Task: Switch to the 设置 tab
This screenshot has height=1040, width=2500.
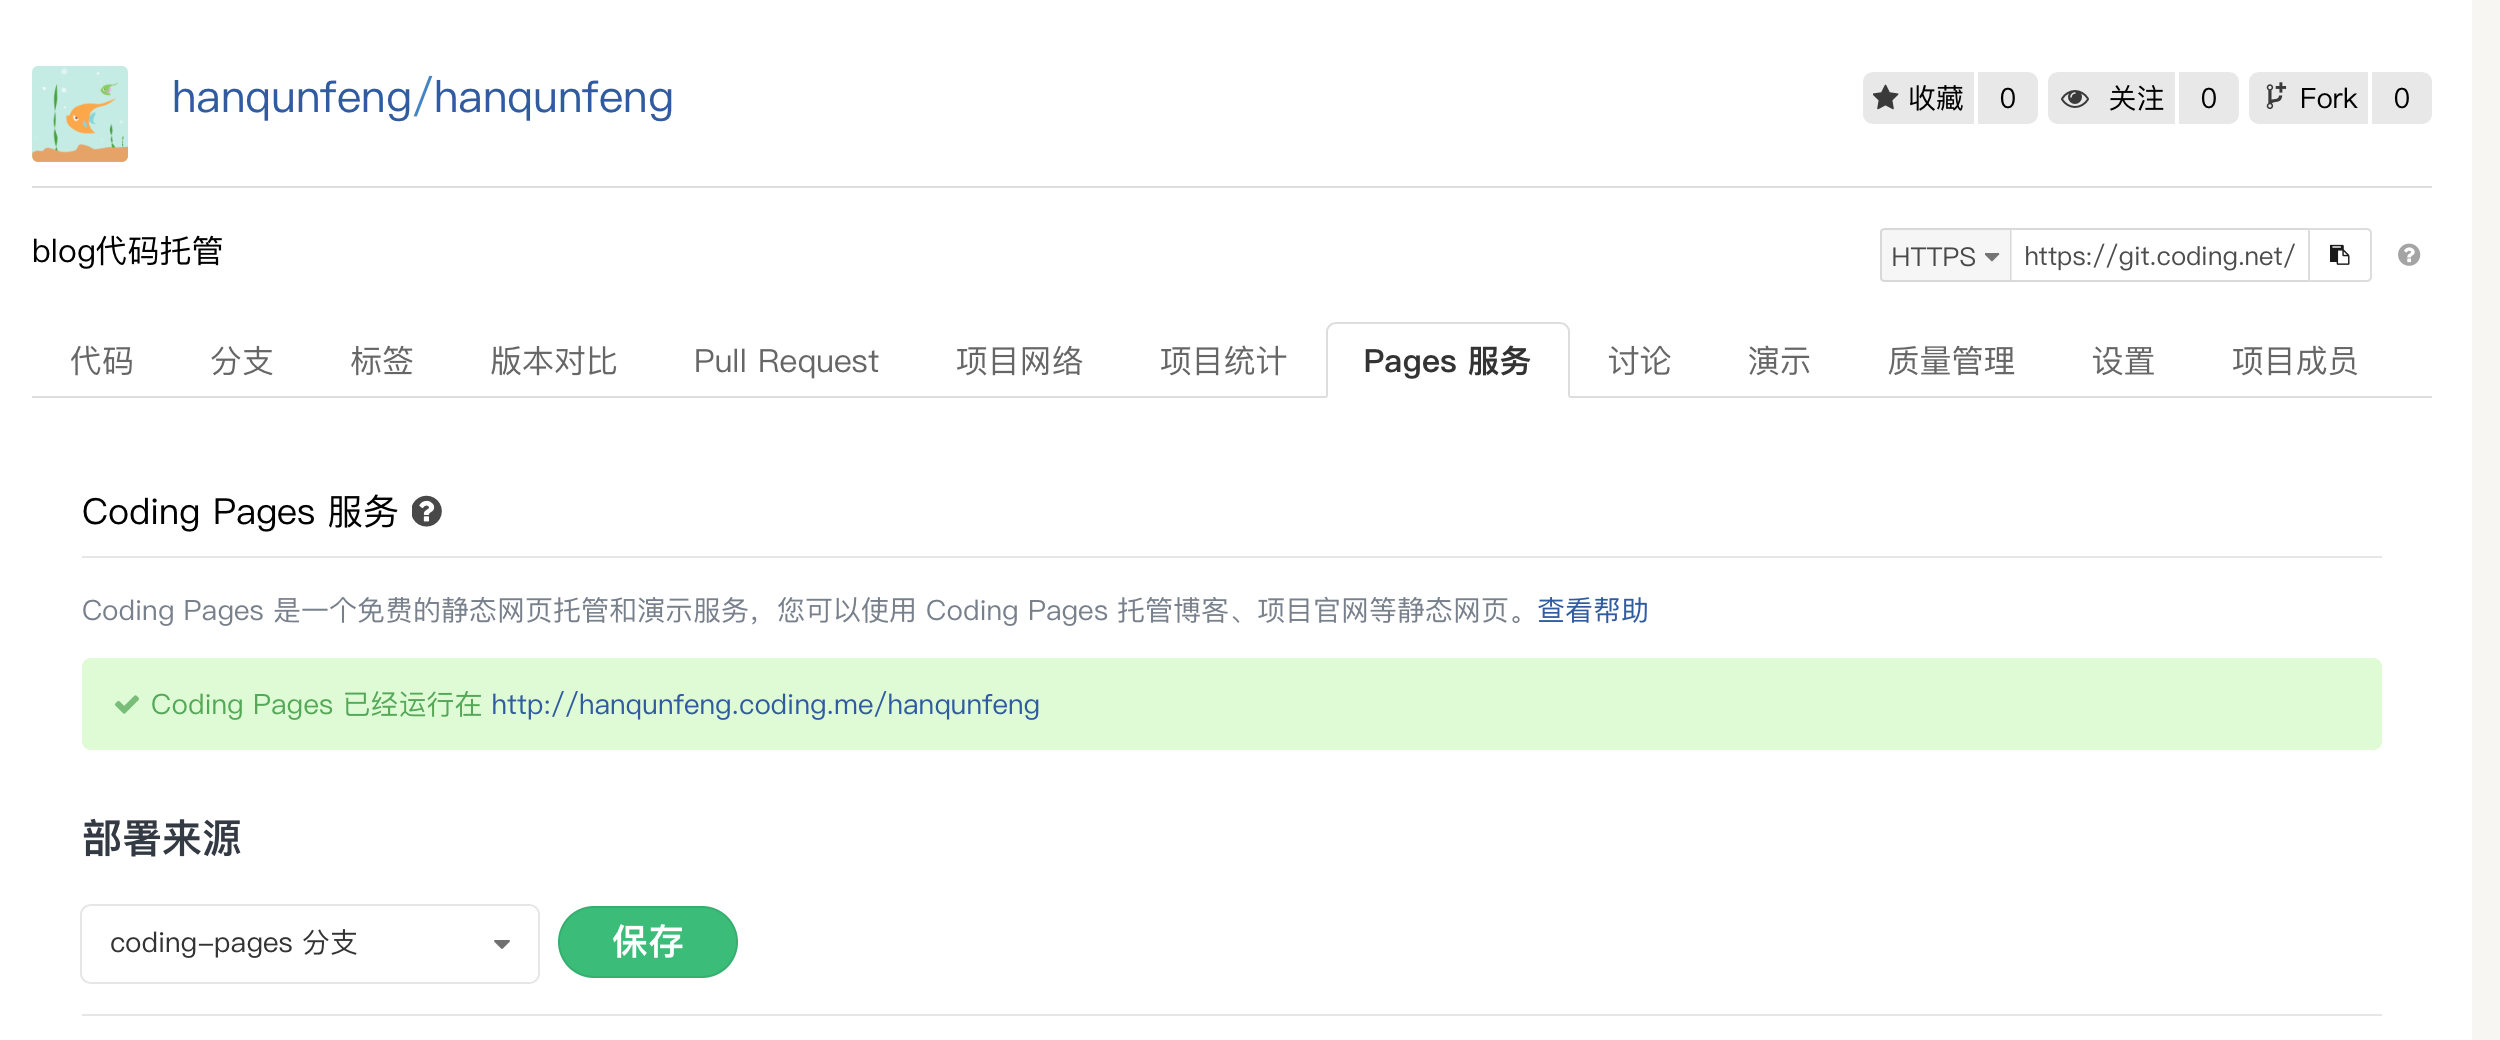Action: coord(2123,361)
